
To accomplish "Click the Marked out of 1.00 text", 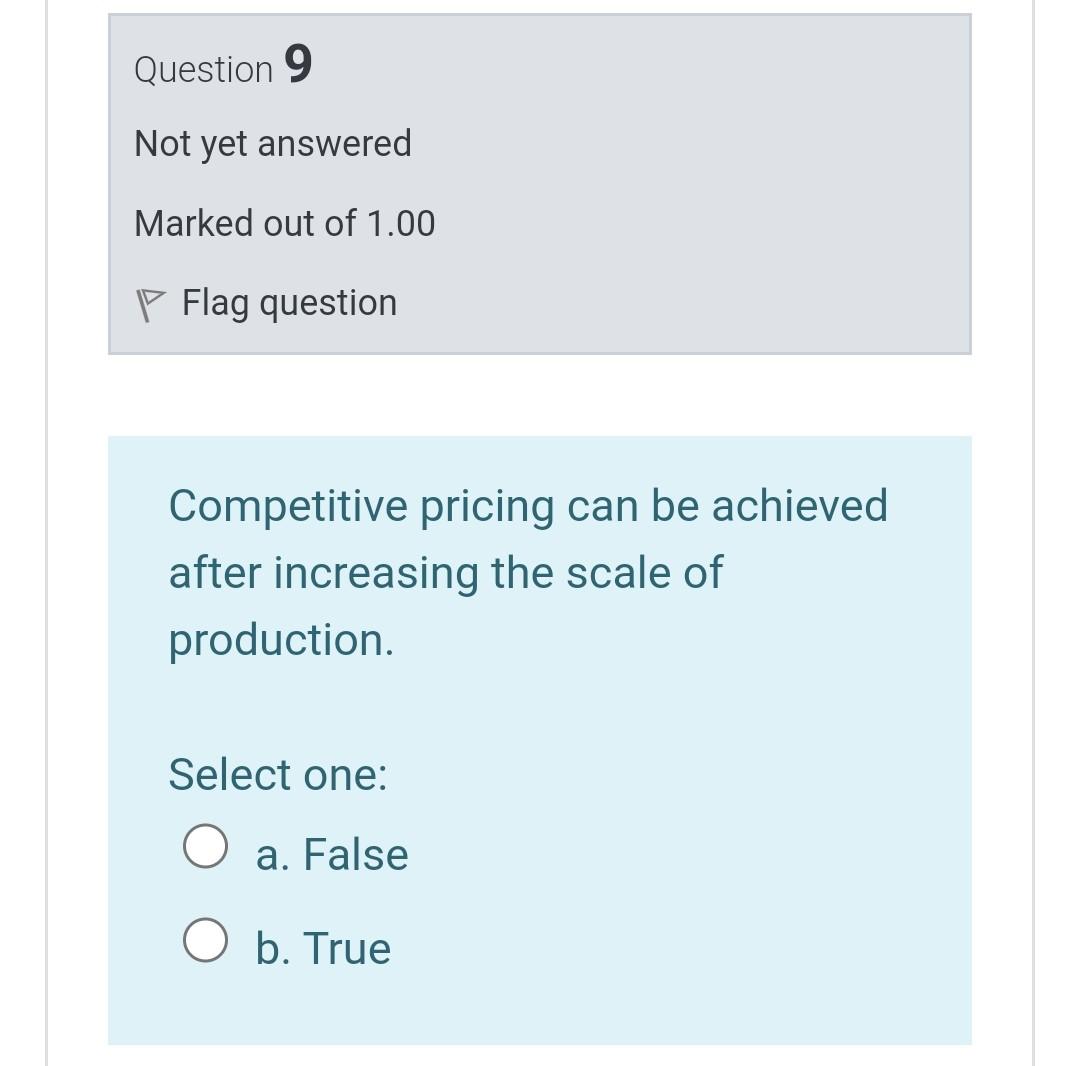I will 284,223.
